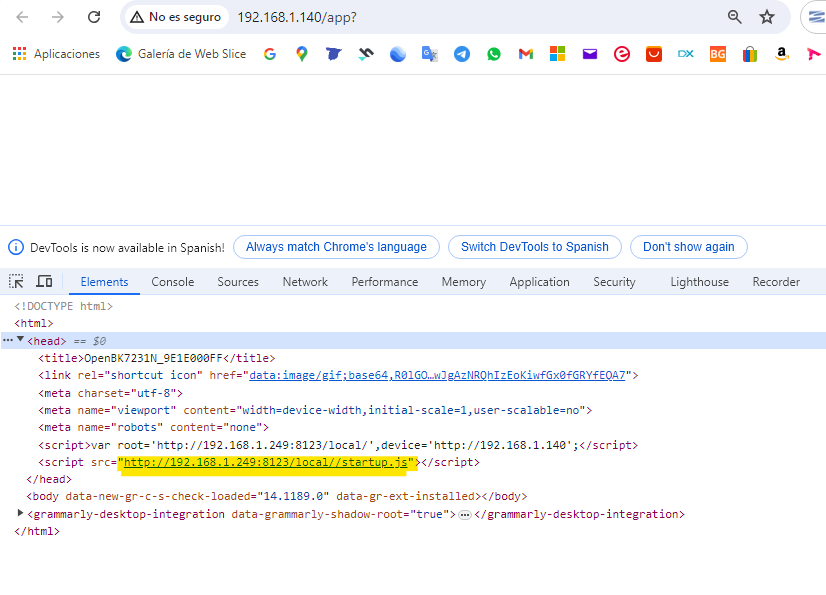
Task: Click the address bar URL 192.168.1.140/app?
Action: coord(297,17)
